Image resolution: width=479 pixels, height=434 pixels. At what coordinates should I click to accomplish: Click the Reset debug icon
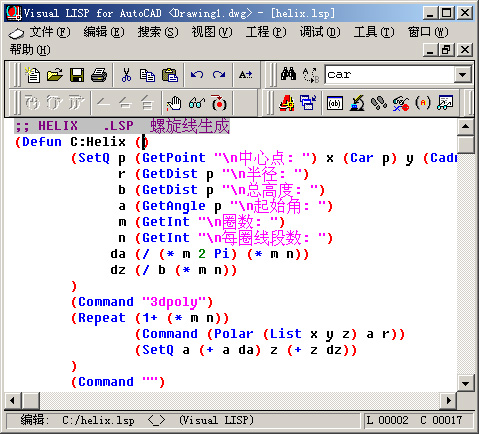[x=147, y=103]
